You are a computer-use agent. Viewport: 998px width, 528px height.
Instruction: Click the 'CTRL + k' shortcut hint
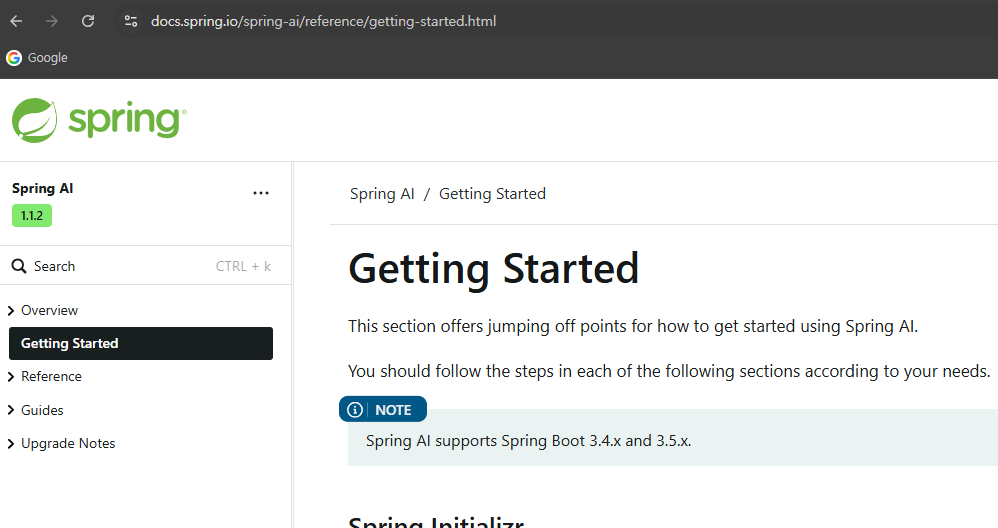tap(243, 266)
